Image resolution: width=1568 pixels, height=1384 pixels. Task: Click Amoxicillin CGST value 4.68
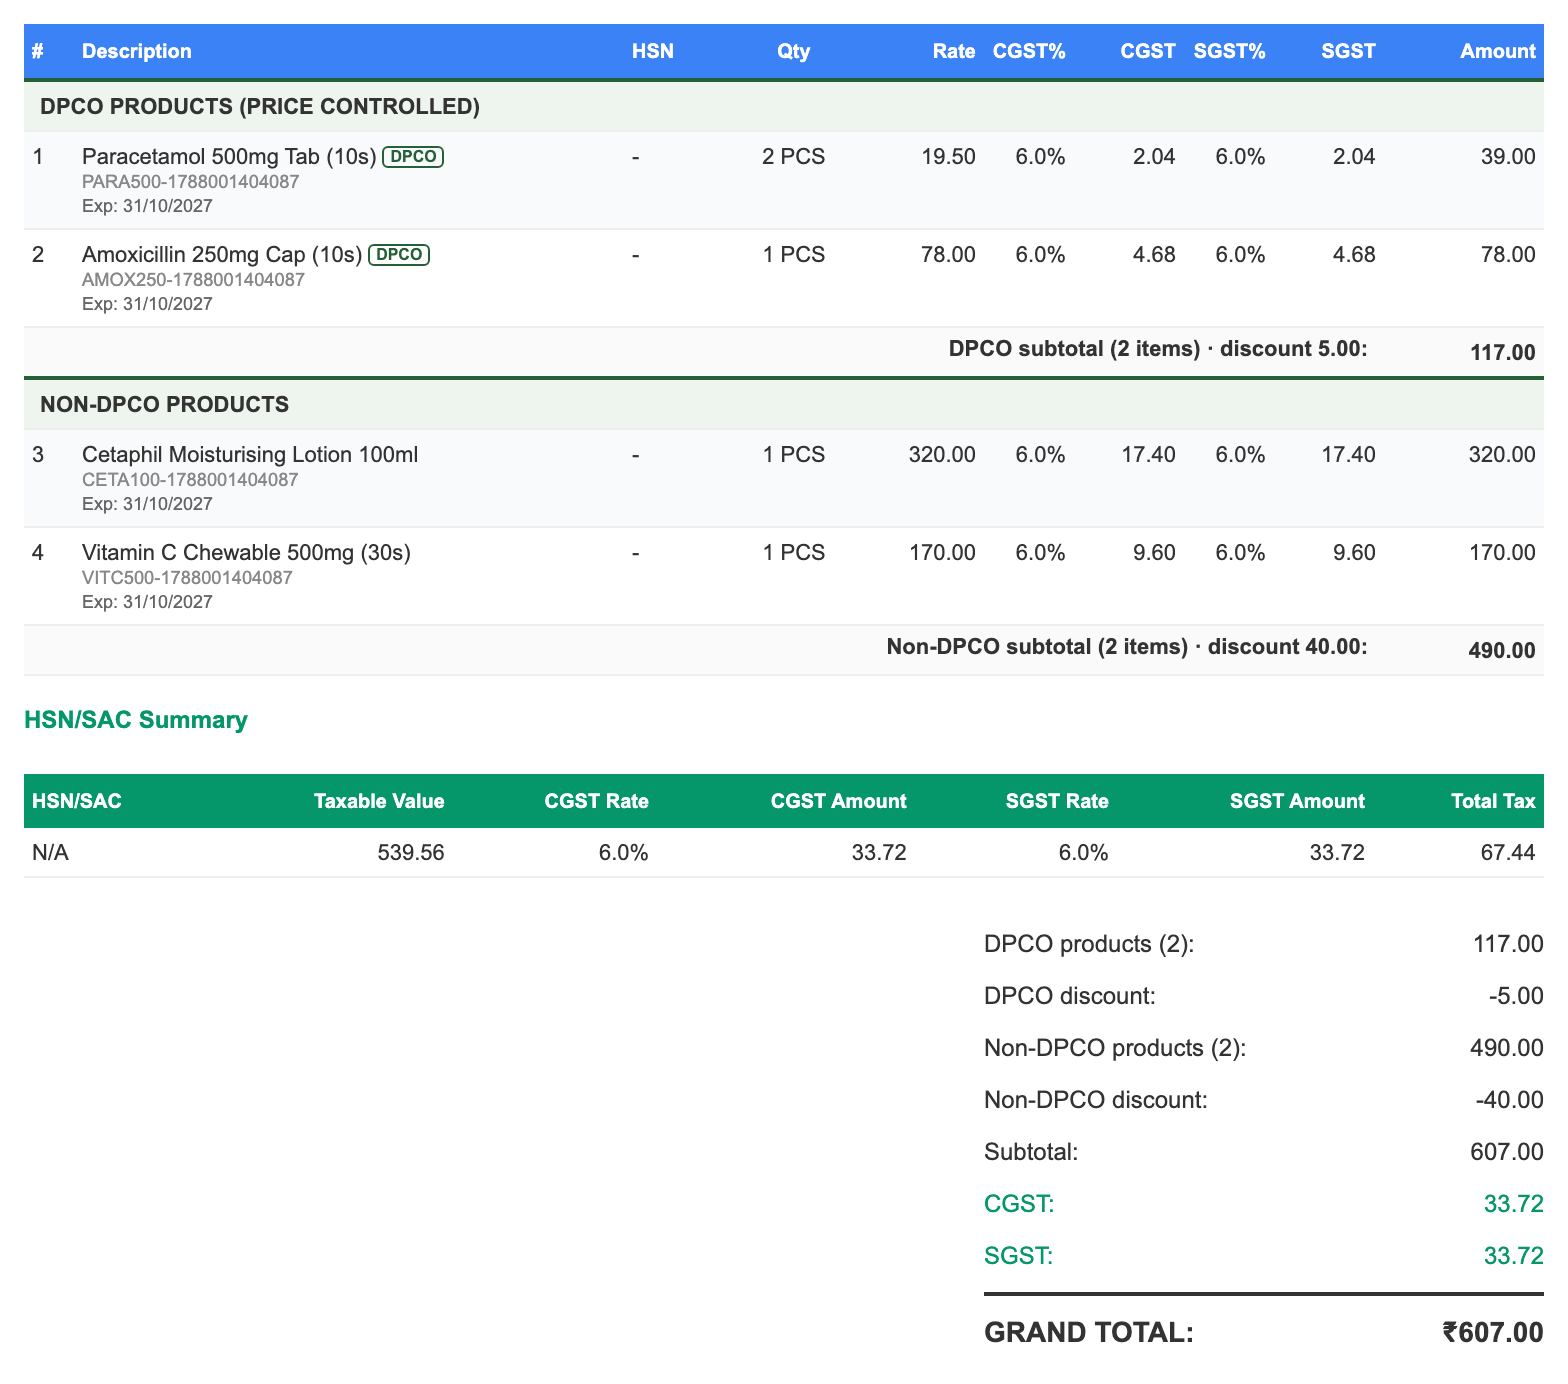[x=1154, y=254]
